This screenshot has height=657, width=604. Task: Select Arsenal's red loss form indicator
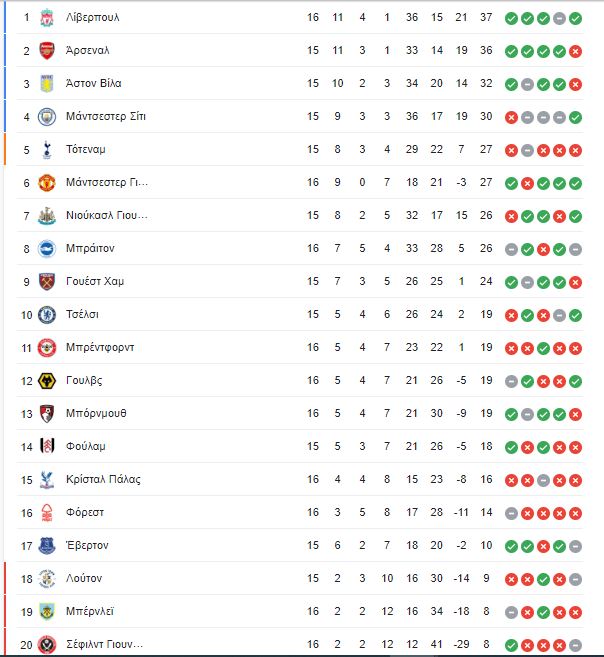576,52
